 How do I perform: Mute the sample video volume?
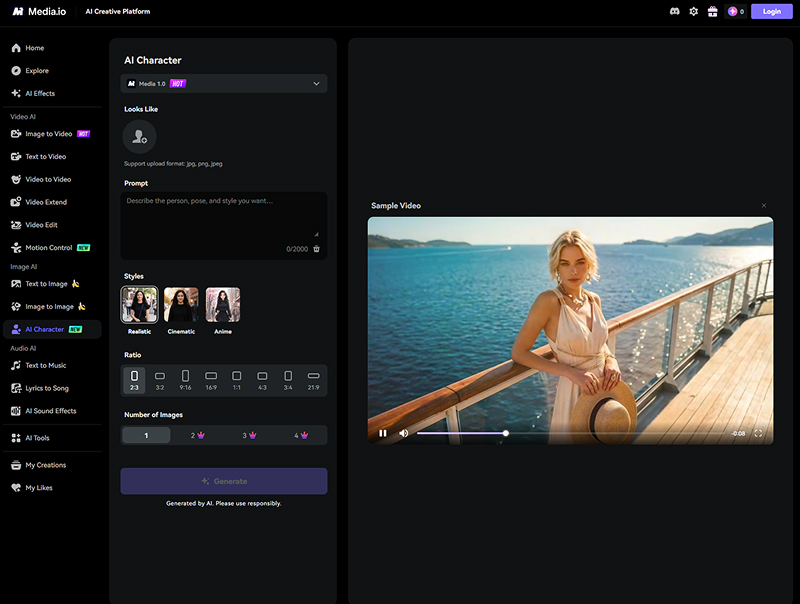[404, 433]
